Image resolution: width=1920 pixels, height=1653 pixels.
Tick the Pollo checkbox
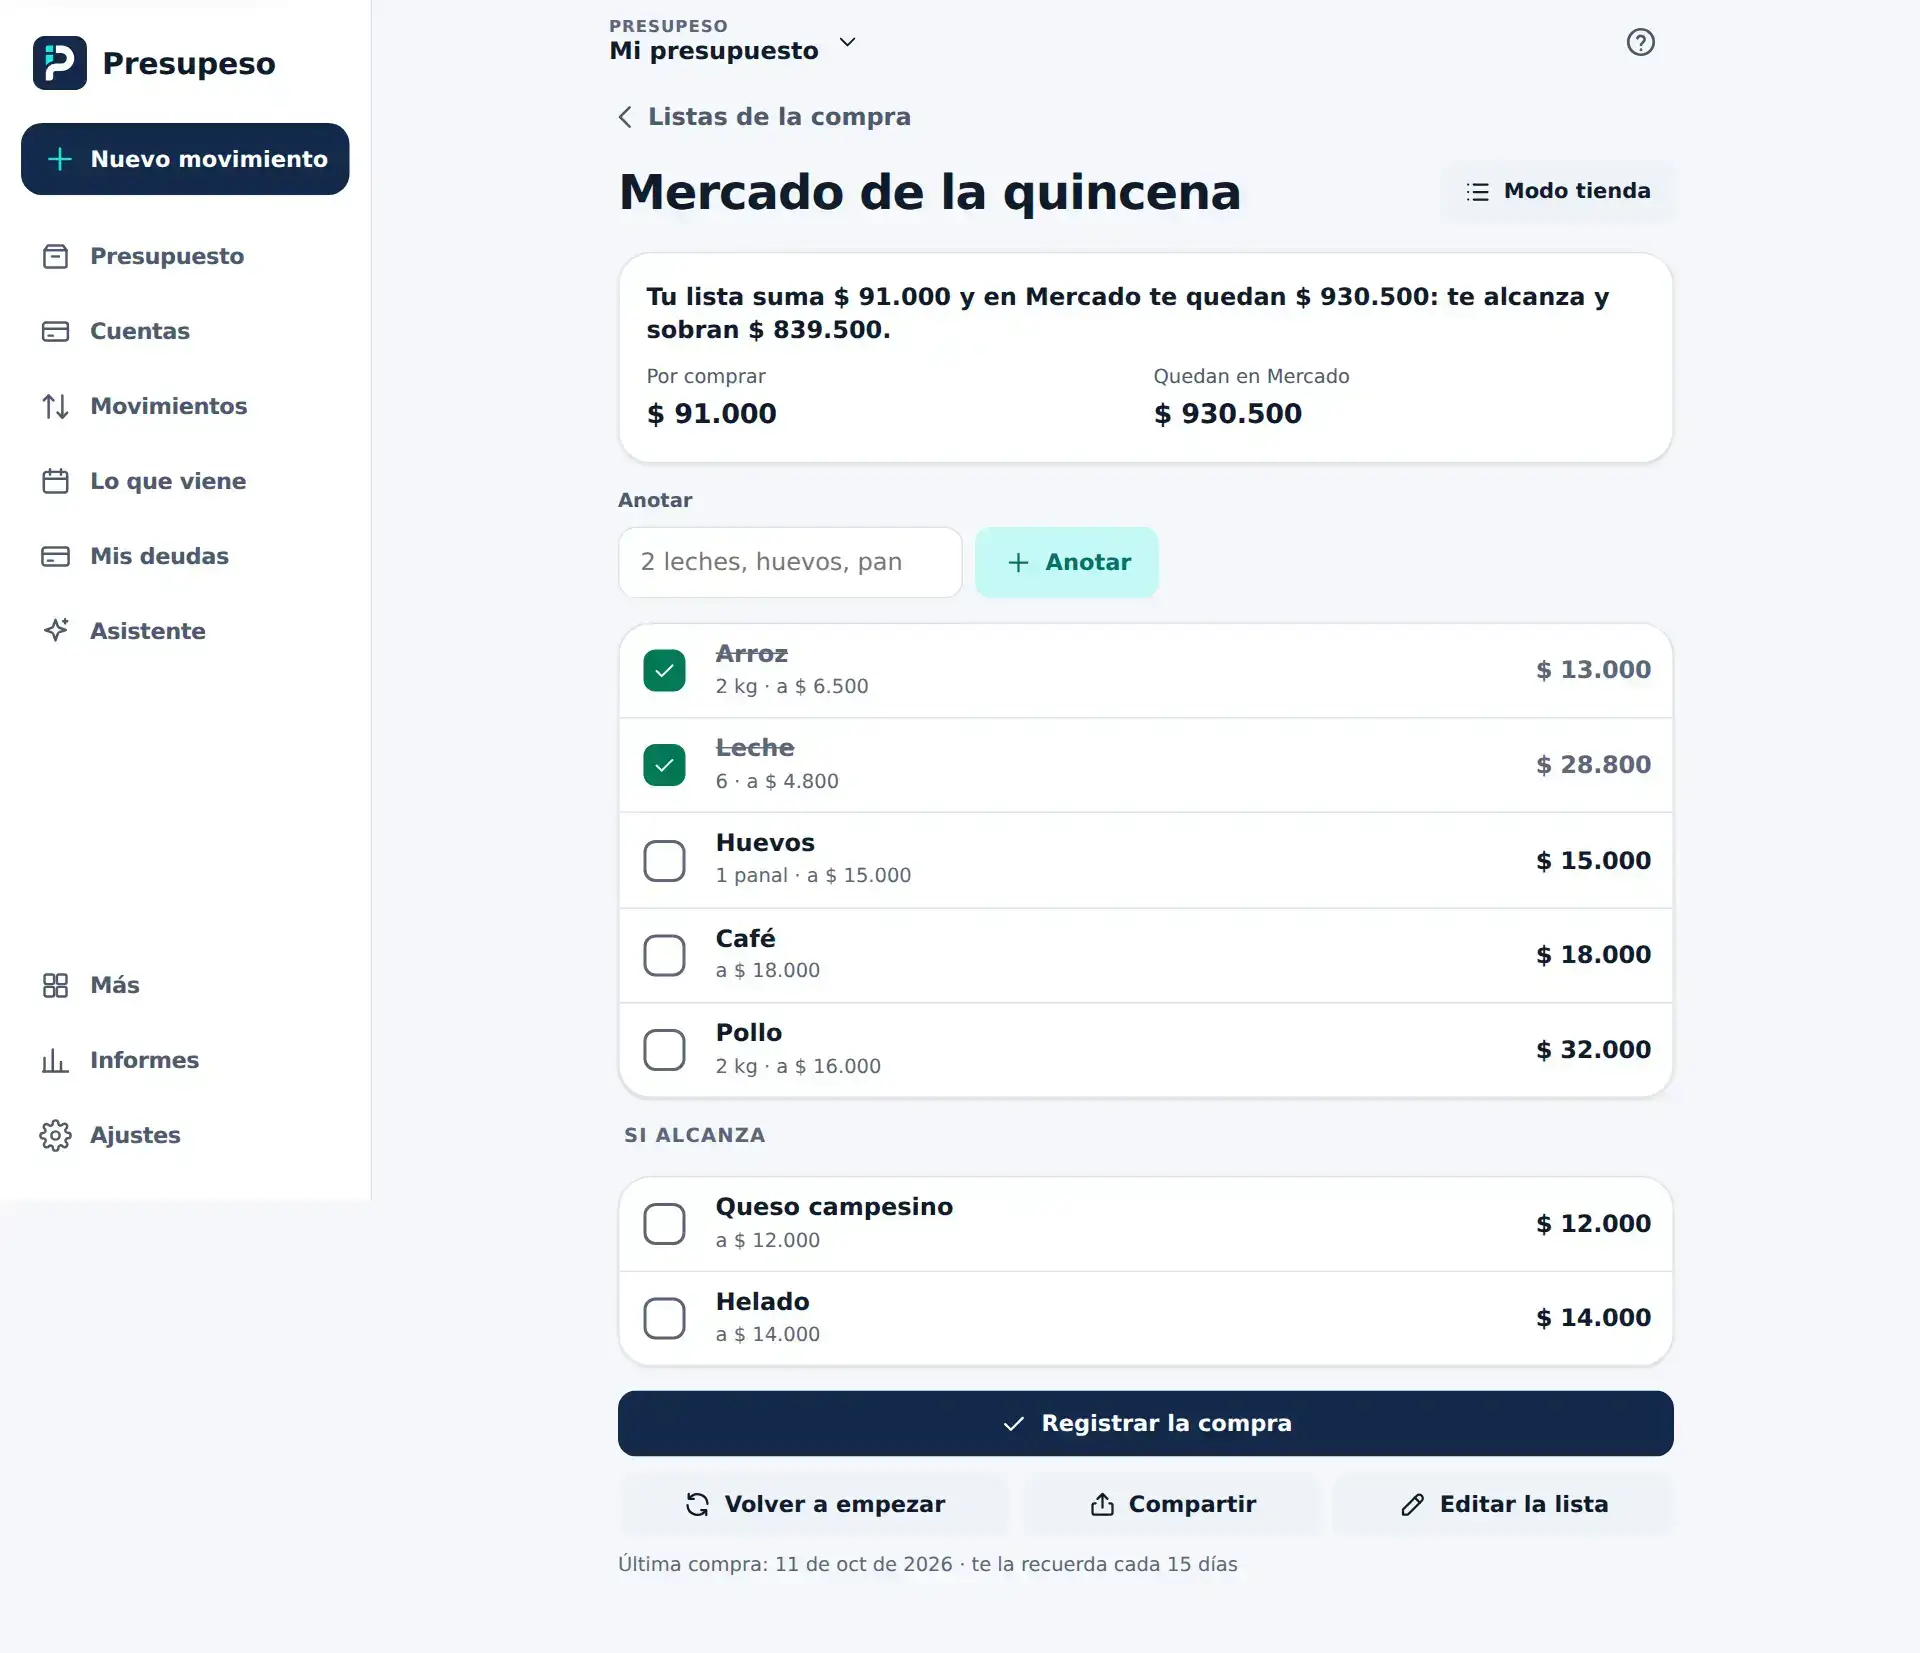tap(664, 1050)
